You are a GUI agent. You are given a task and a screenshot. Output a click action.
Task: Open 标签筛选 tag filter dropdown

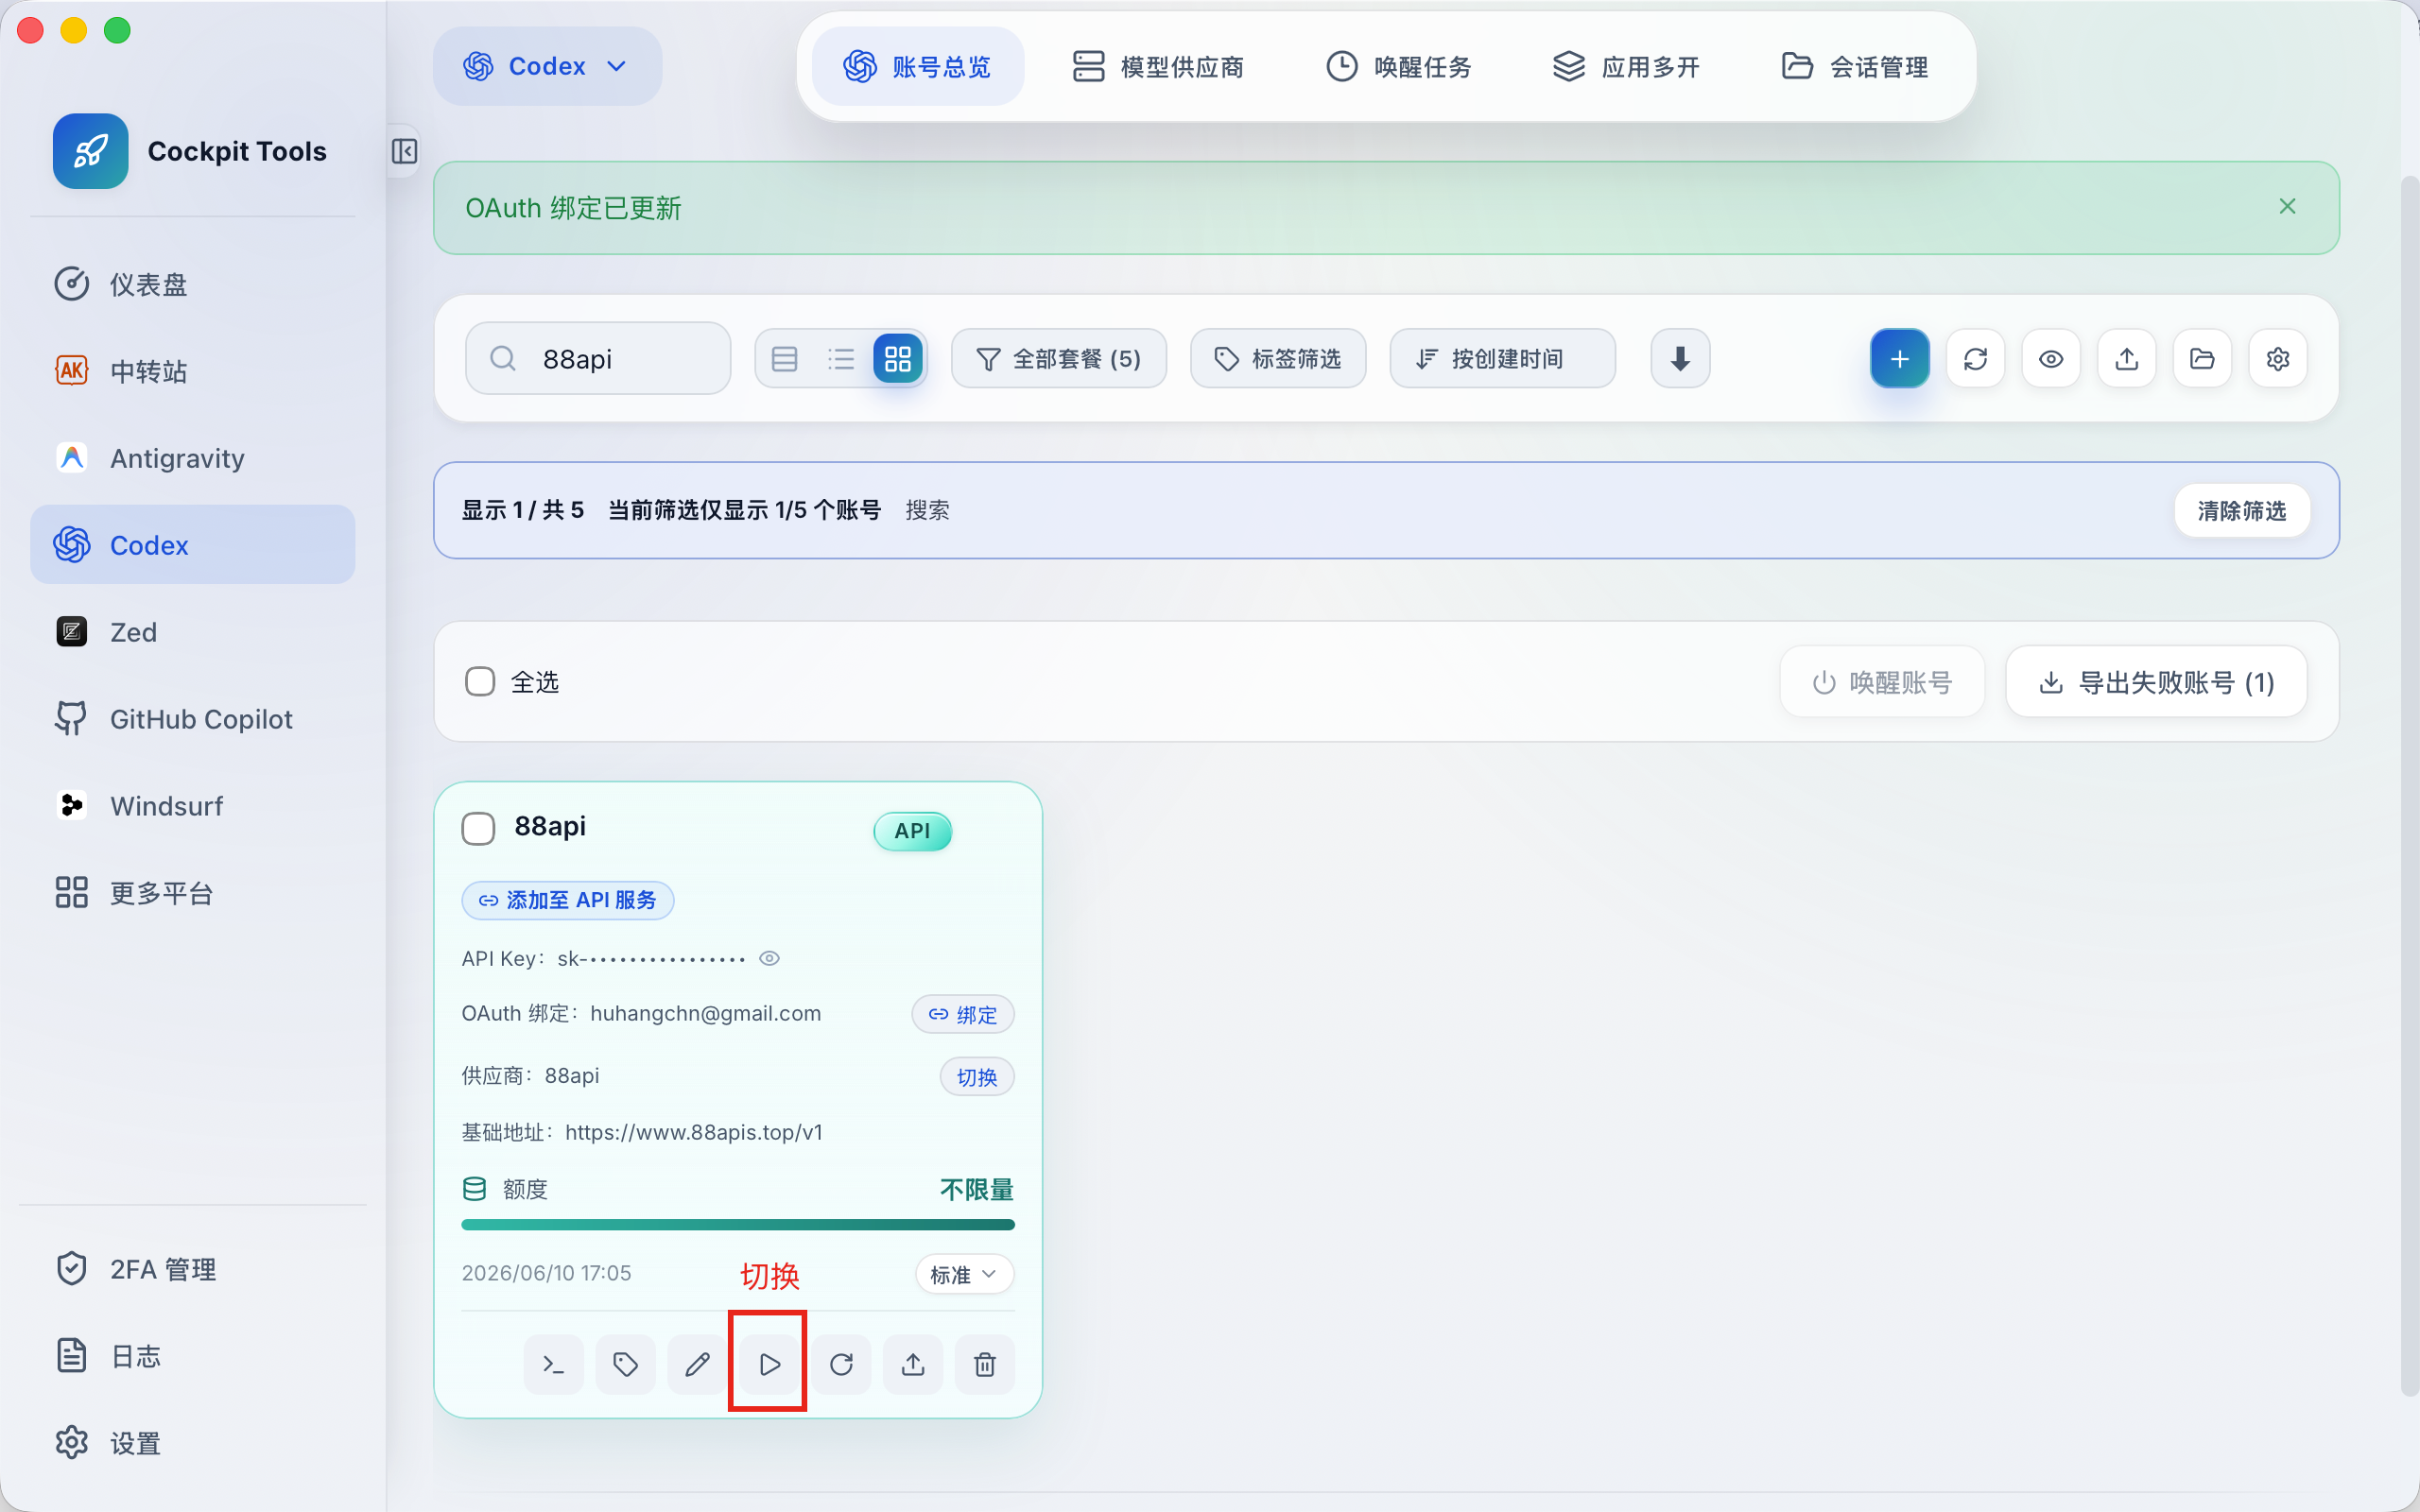tap(1278, 358)
